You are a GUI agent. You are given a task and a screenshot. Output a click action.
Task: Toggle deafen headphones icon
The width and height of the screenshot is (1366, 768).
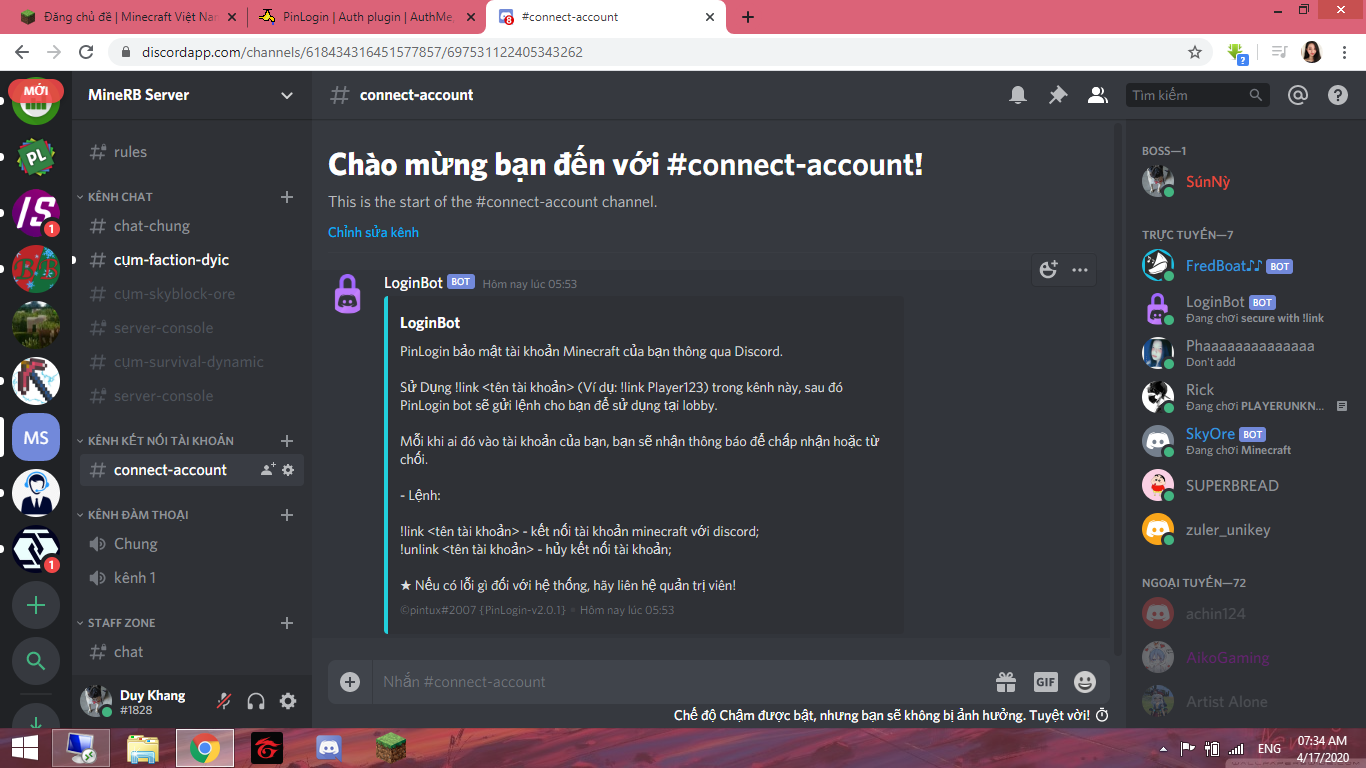(x=256, y=701)
